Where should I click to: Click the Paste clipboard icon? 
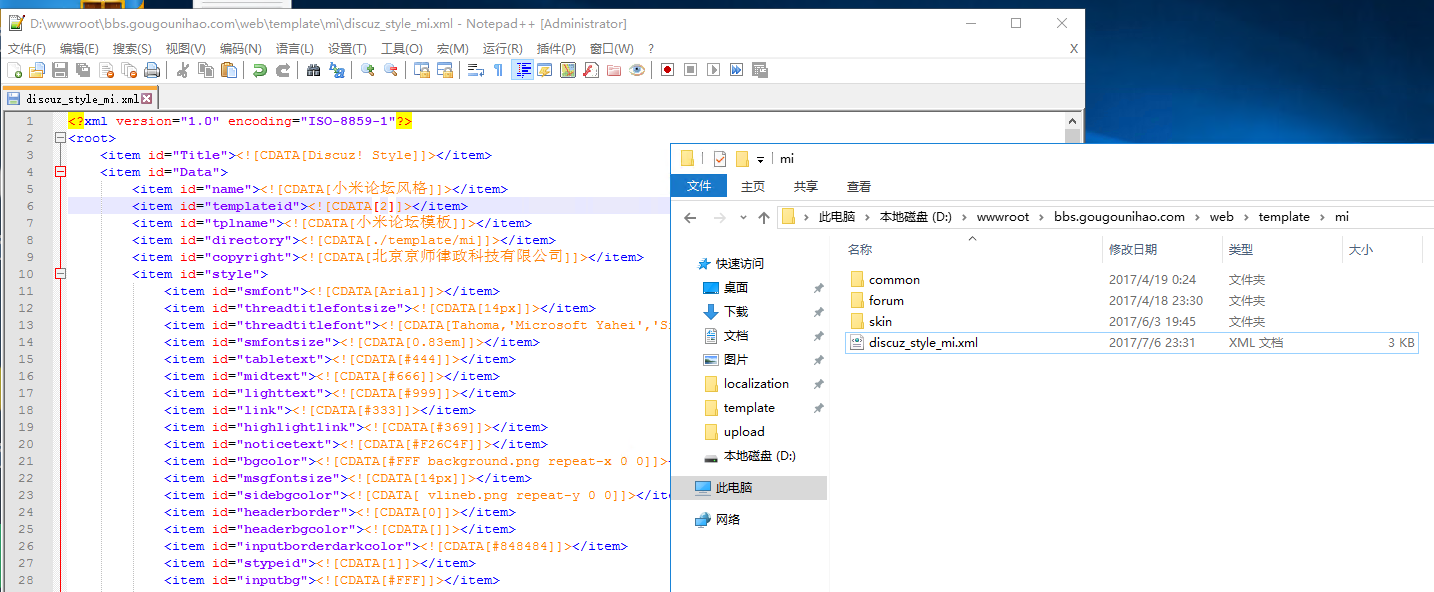pos(229,70)
